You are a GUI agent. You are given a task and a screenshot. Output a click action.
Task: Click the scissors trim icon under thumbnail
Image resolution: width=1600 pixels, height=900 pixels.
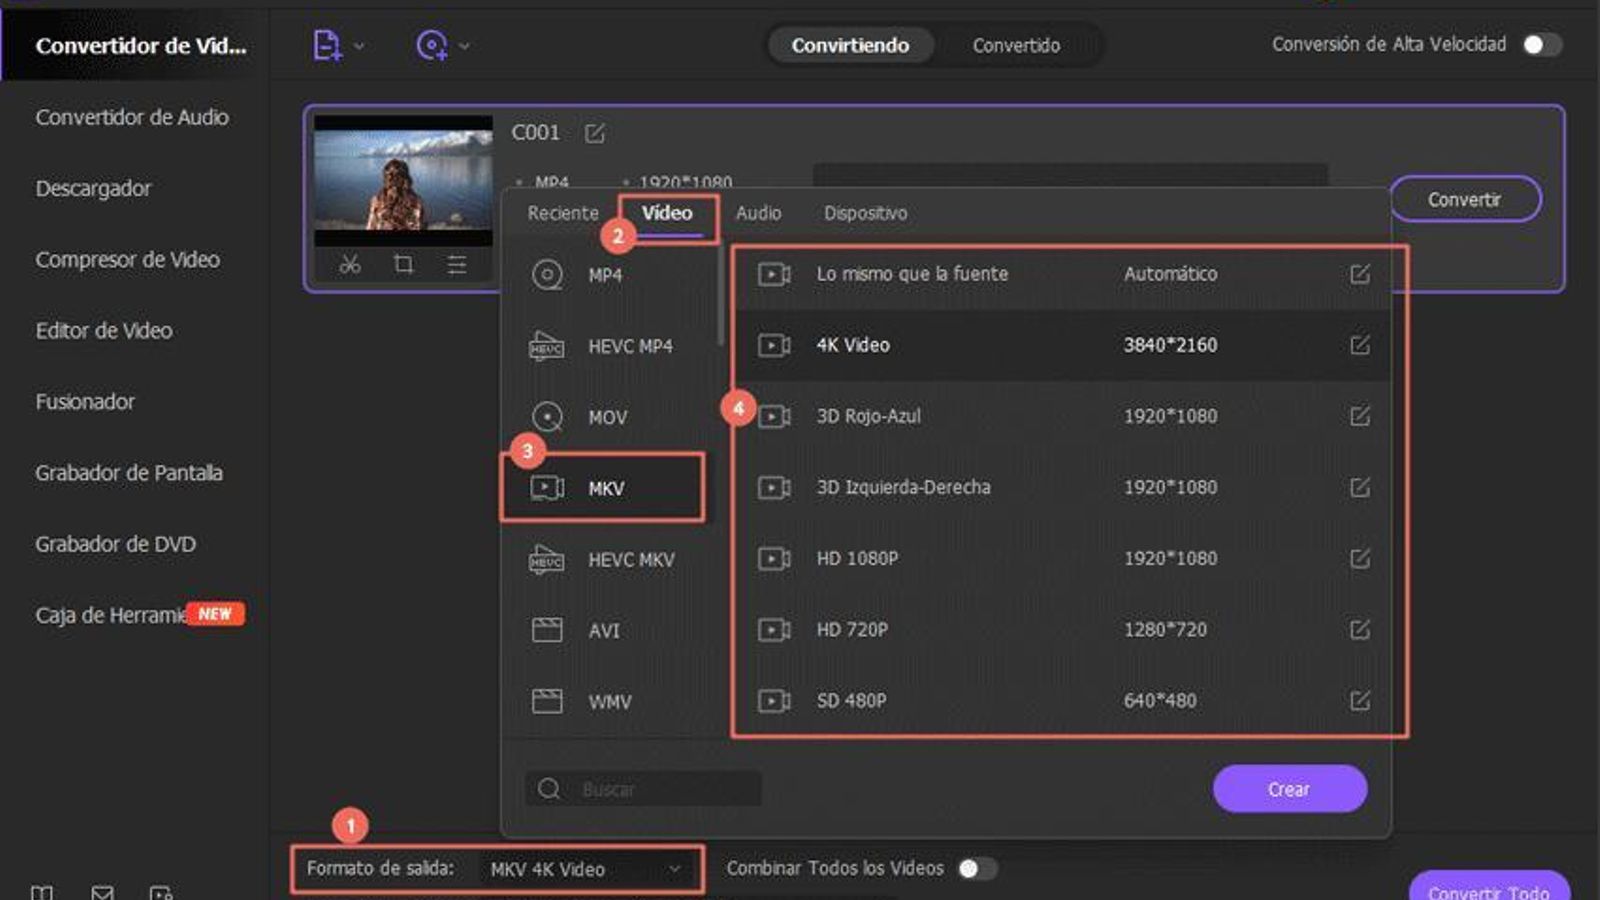349,265
